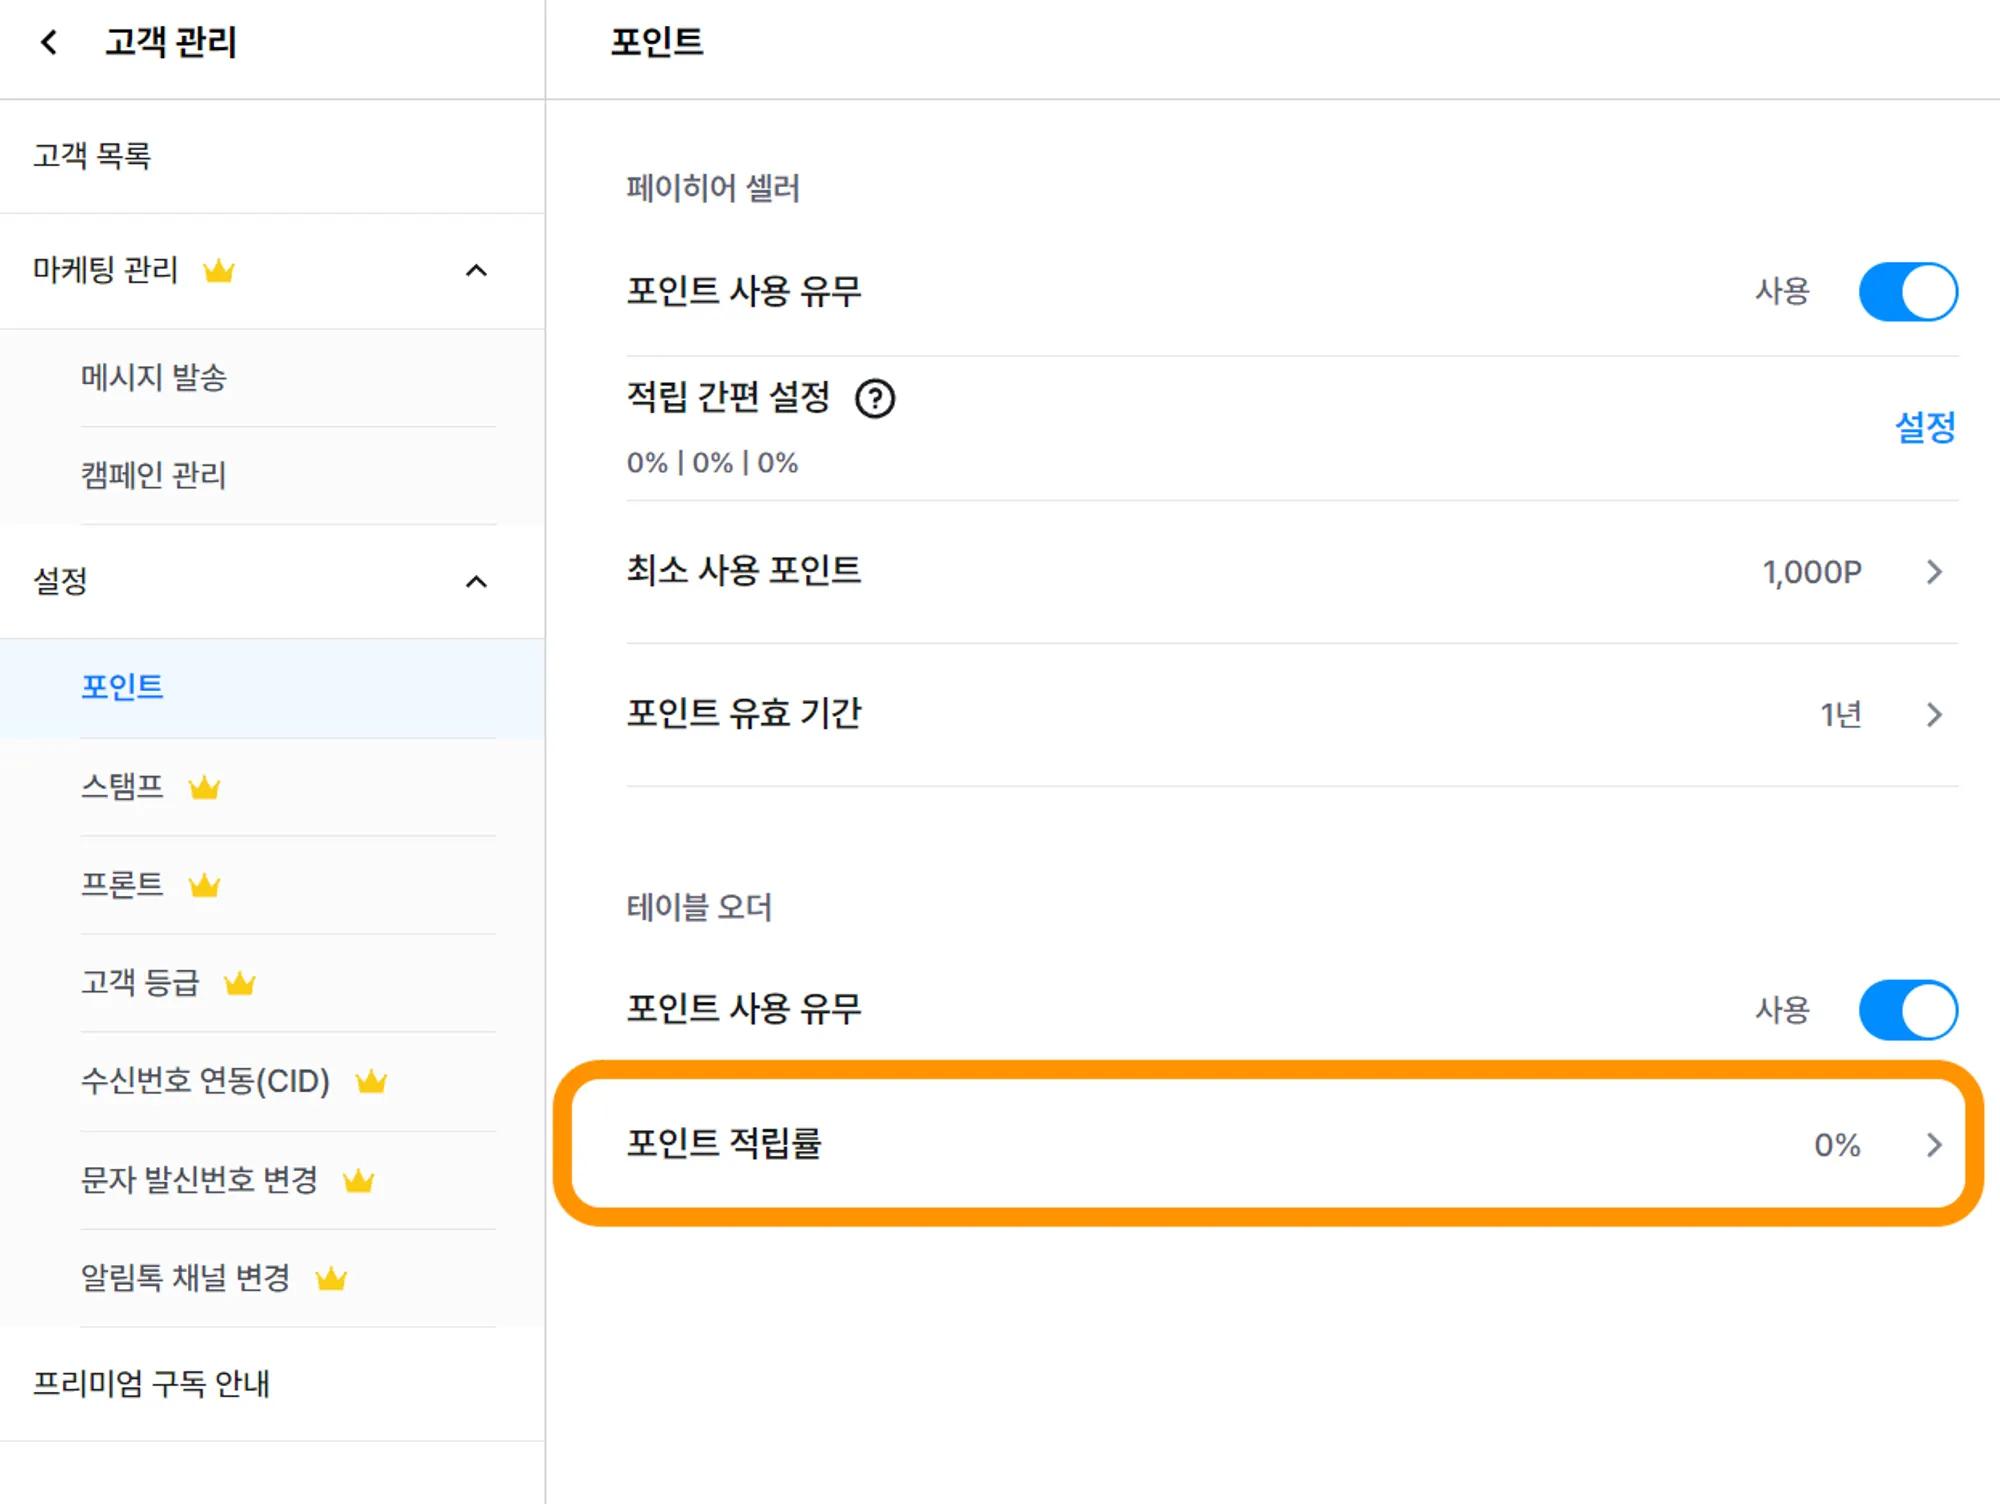
Task: Click the crown icon next to 마케팅 관리
Action: click(x=219, y=271)
